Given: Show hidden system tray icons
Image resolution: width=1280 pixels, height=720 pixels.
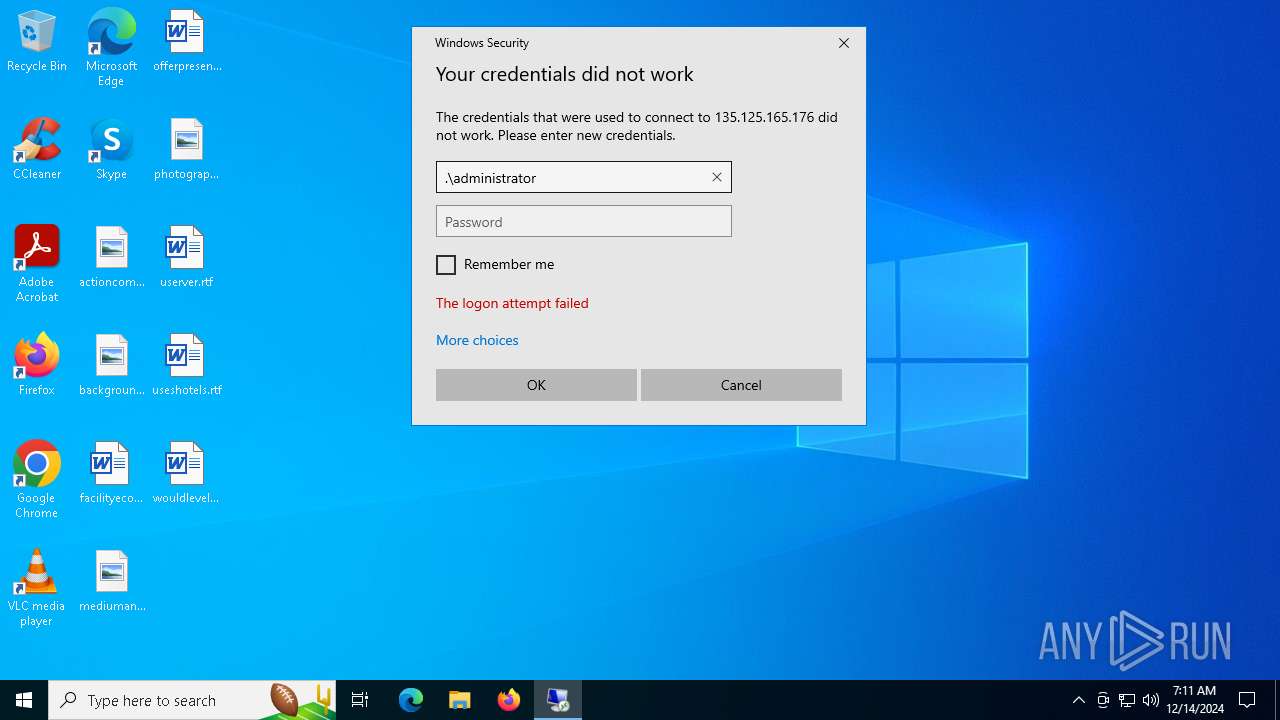Looking at the screenshot, I should click(x=1078, y=700).
